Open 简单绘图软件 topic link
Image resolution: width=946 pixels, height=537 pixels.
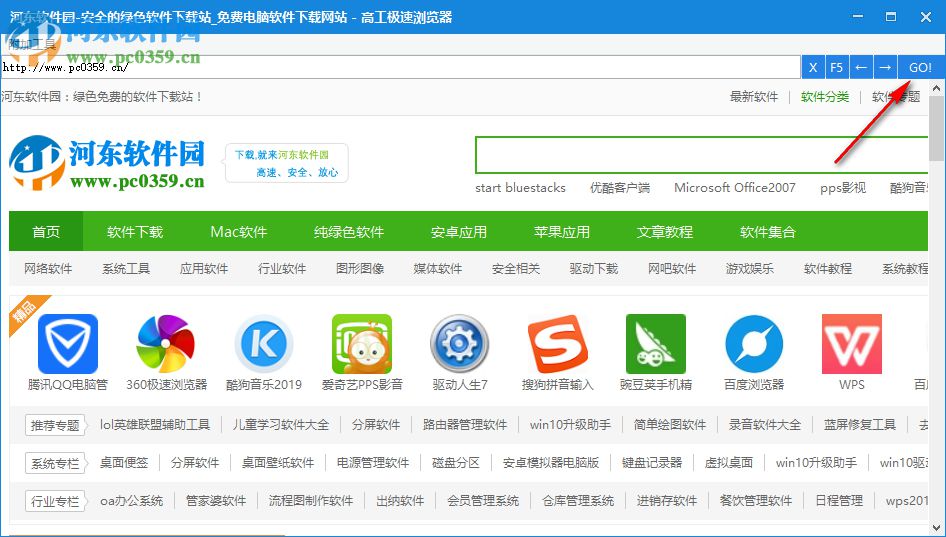[x=670, y=425]
